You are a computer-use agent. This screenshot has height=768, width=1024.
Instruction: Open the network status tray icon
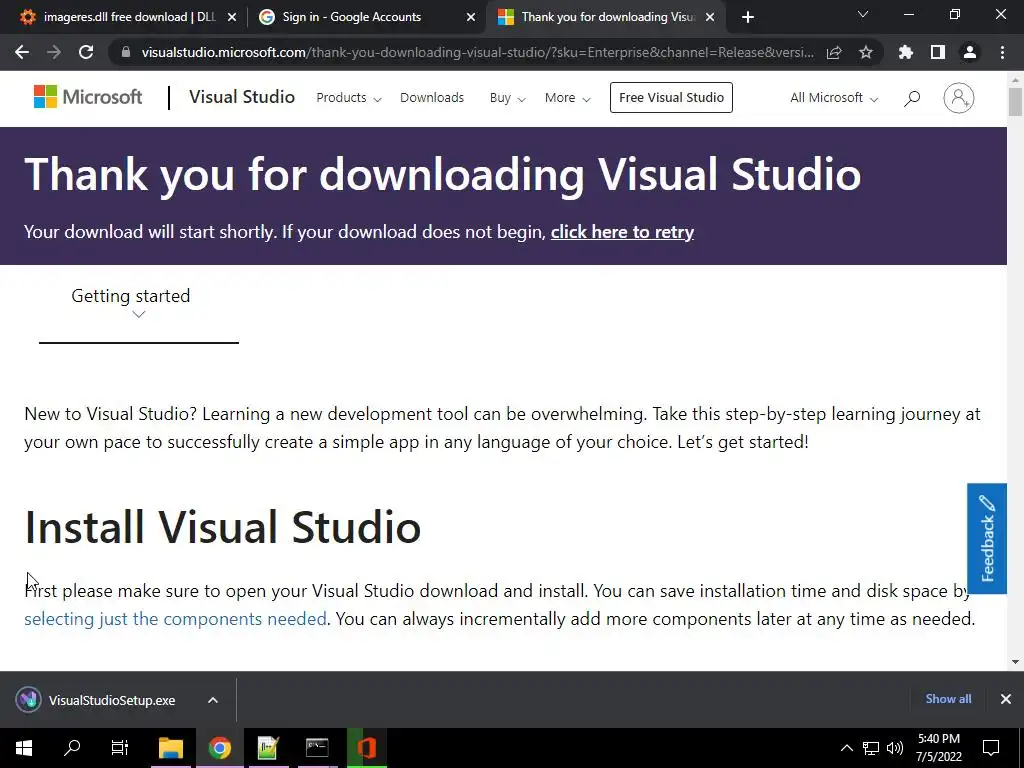coord(871,748)
